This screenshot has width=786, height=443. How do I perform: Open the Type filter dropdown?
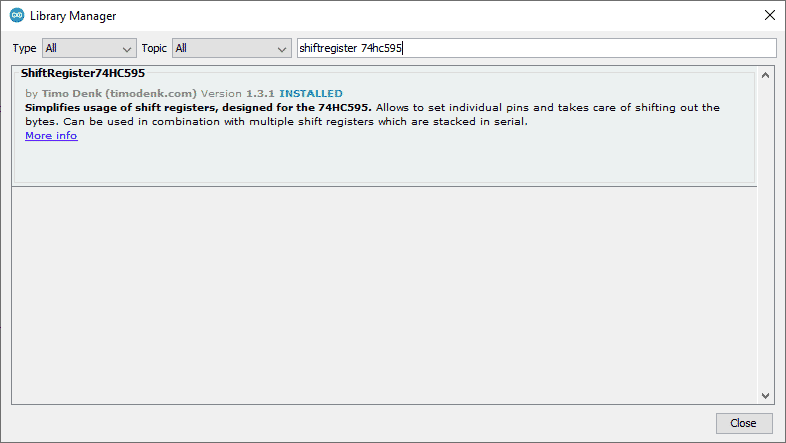pos(89,48)
